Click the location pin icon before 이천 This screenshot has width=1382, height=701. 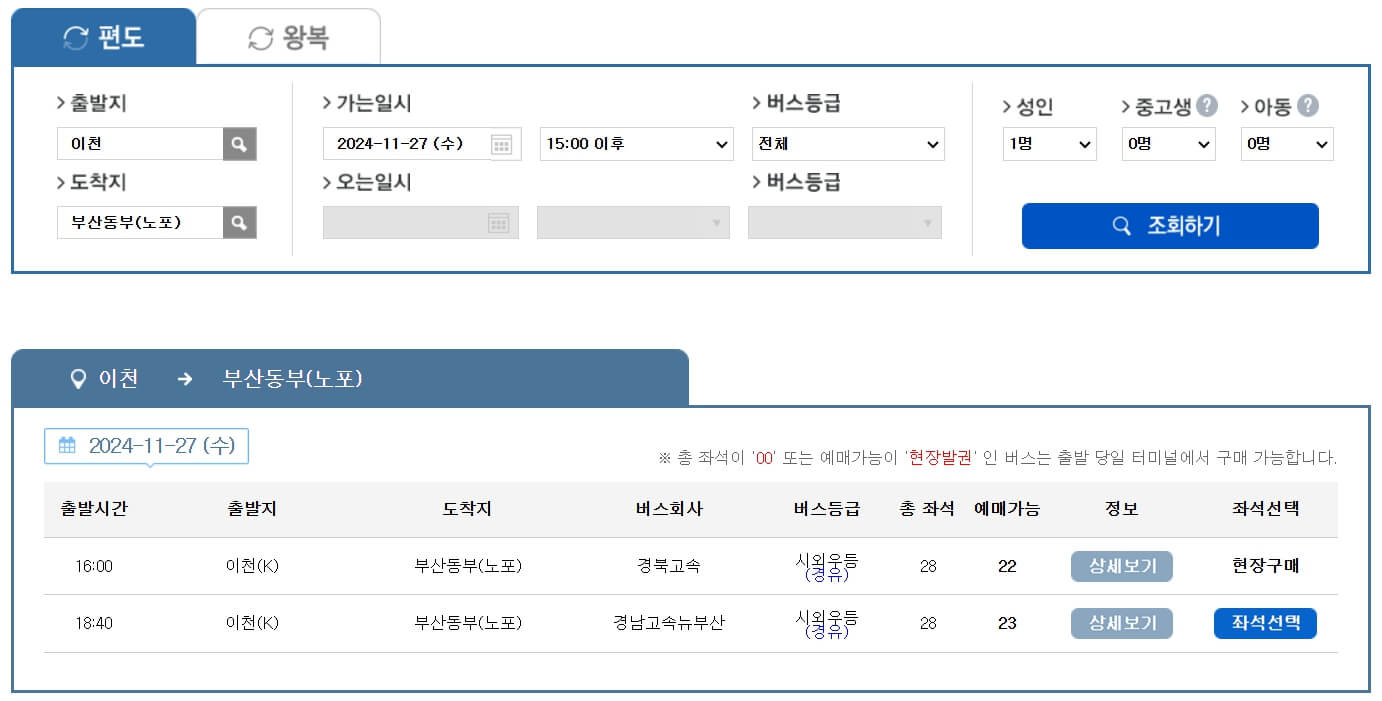[77, 378]
